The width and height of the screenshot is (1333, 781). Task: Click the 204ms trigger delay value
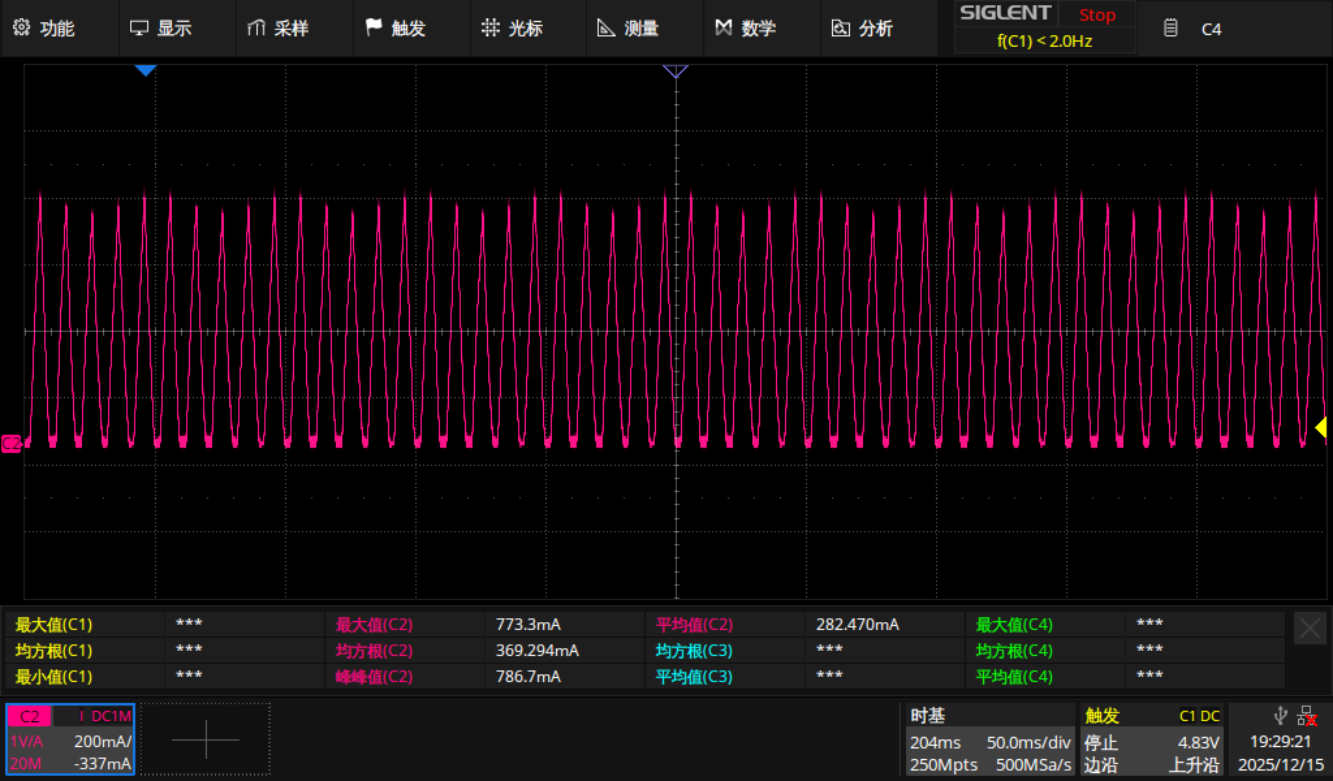tap(935, 743)
